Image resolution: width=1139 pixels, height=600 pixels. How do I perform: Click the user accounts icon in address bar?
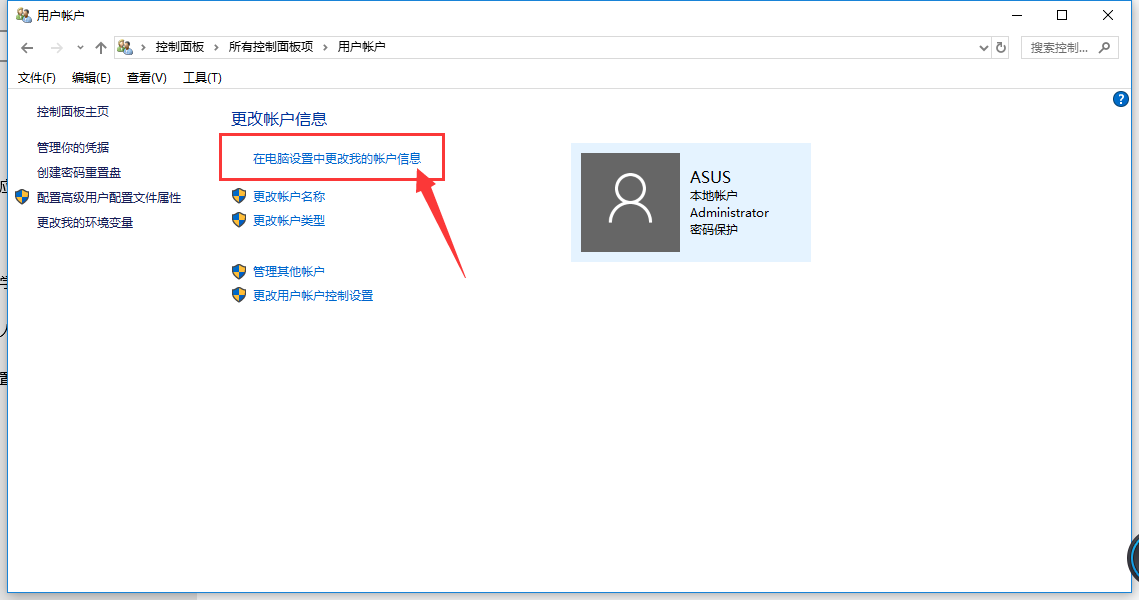[125, 47]
